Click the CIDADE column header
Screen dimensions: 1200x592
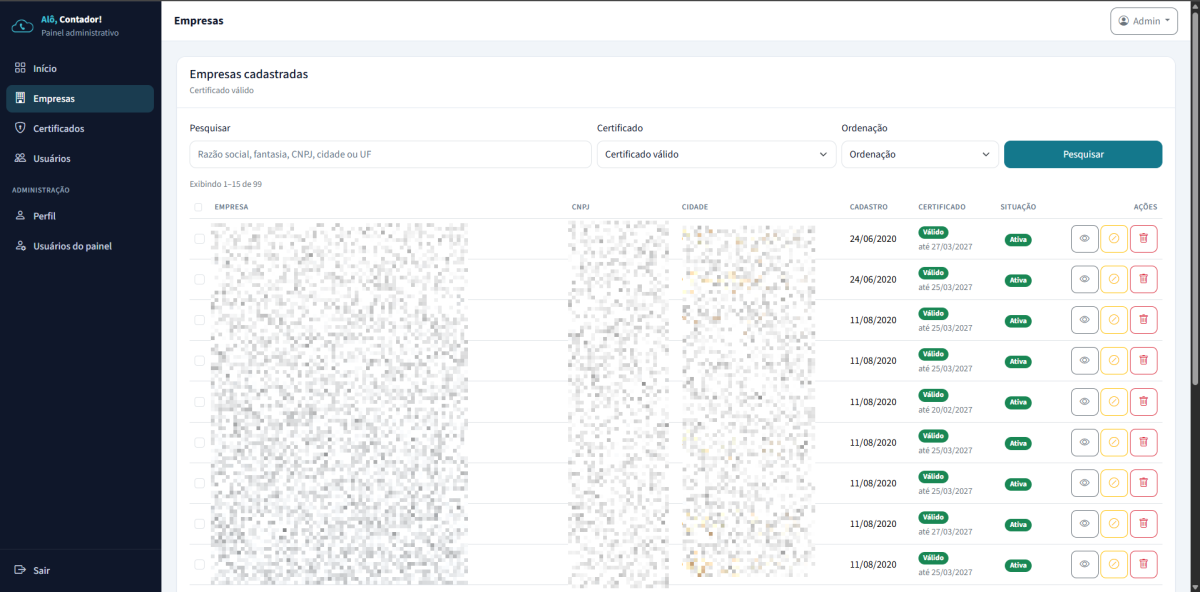tap(695, 207)
